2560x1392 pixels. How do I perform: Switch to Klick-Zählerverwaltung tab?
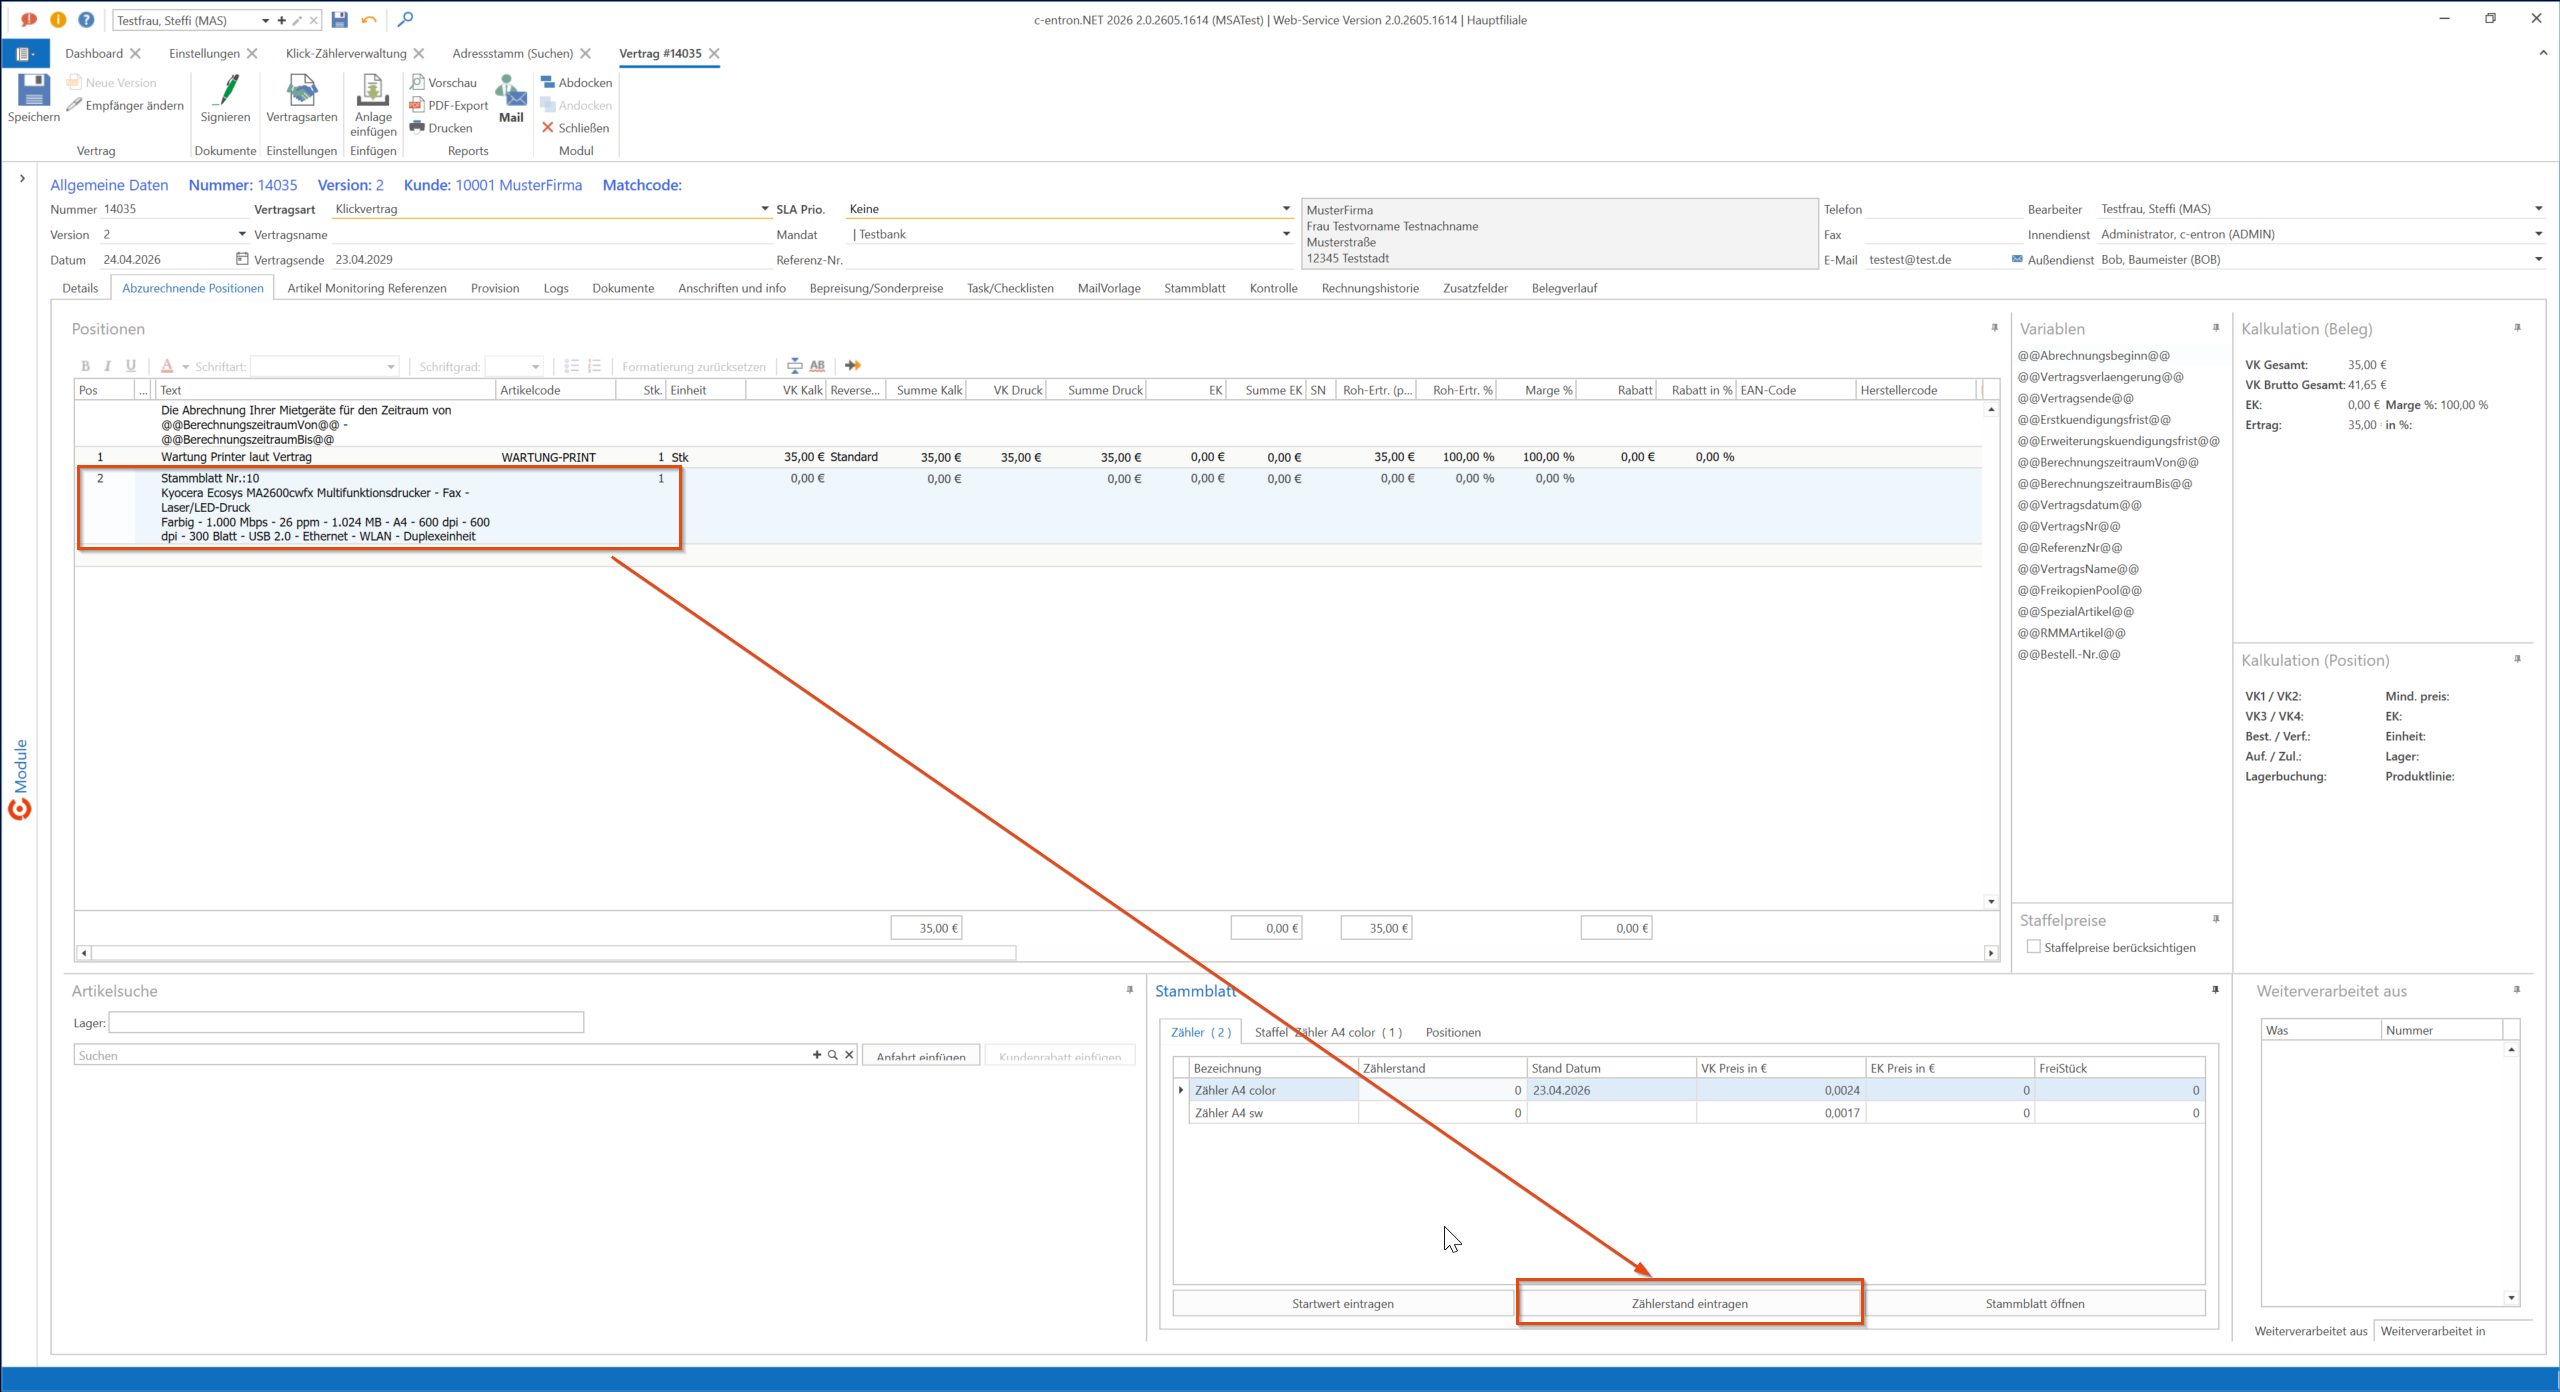(346, 54)
